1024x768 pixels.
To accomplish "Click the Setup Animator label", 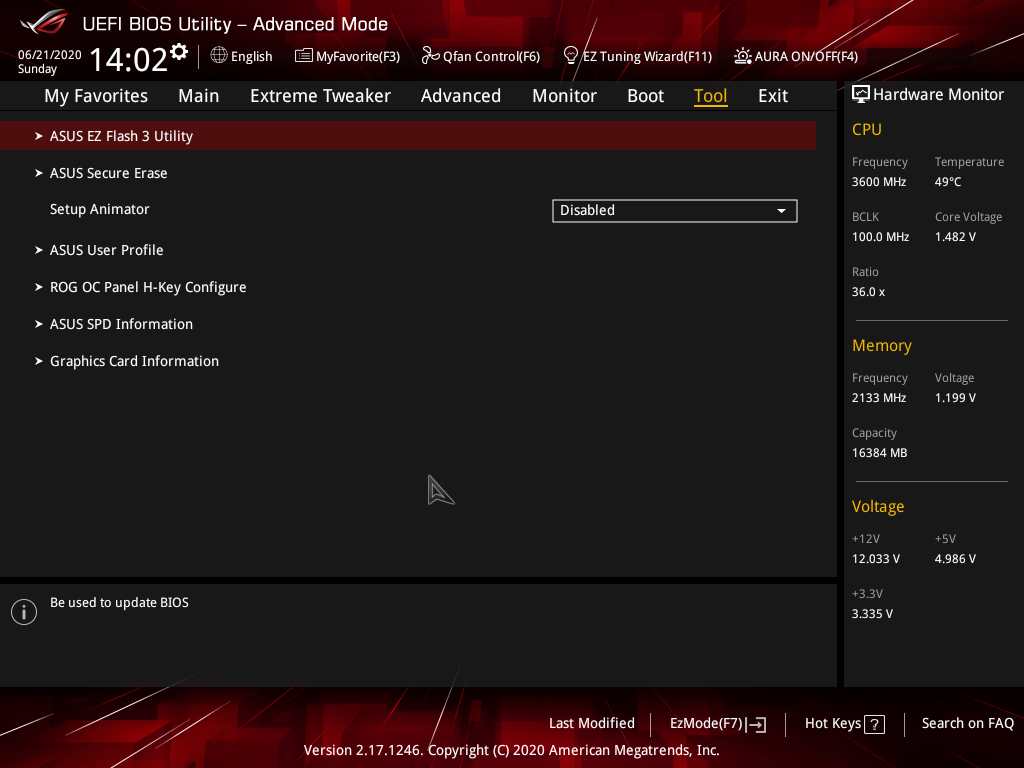I will click(x=99, y=210).
